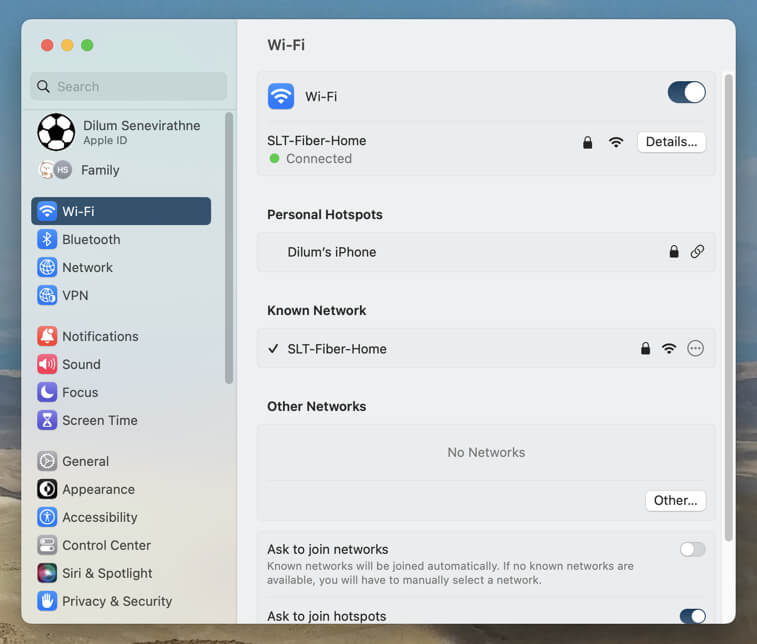Click lock icon on Dilum's iPhone row
The width and height of the screenshot is (757, 644).
click(x=674, y=252)
